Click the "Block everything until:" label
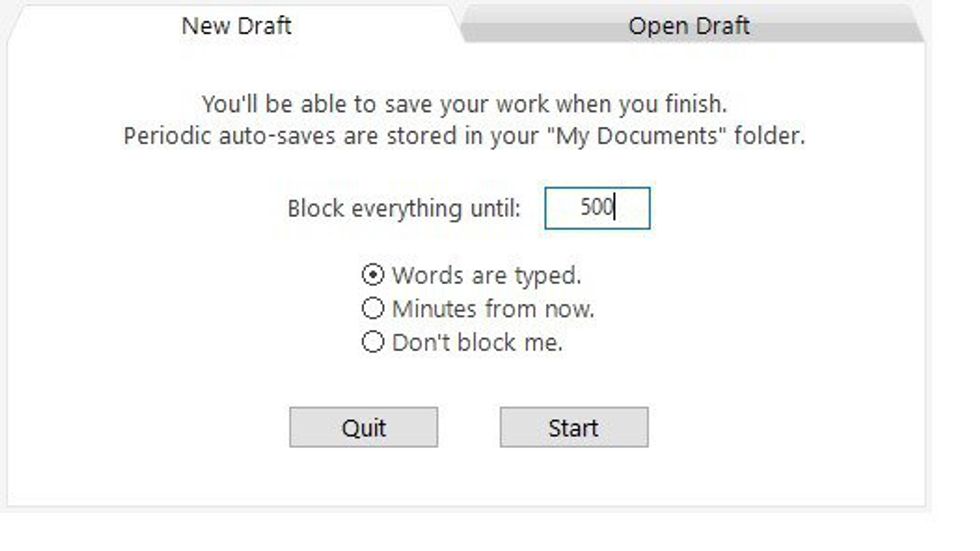Viewport: 980px width, 551px height. click(404, 209)
